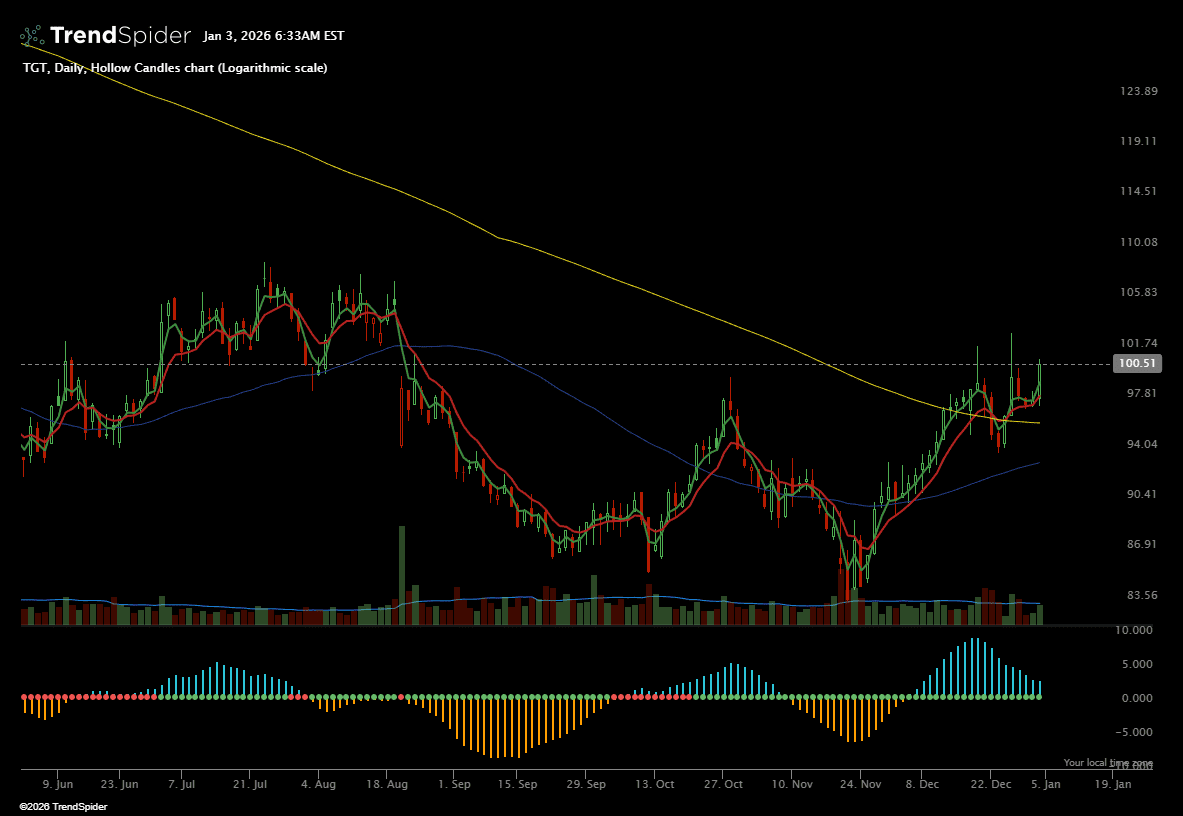Viewport: 1183px width, 816px height.
Task: Click the 19. Jan date axis label
Action: (1115, 785)
